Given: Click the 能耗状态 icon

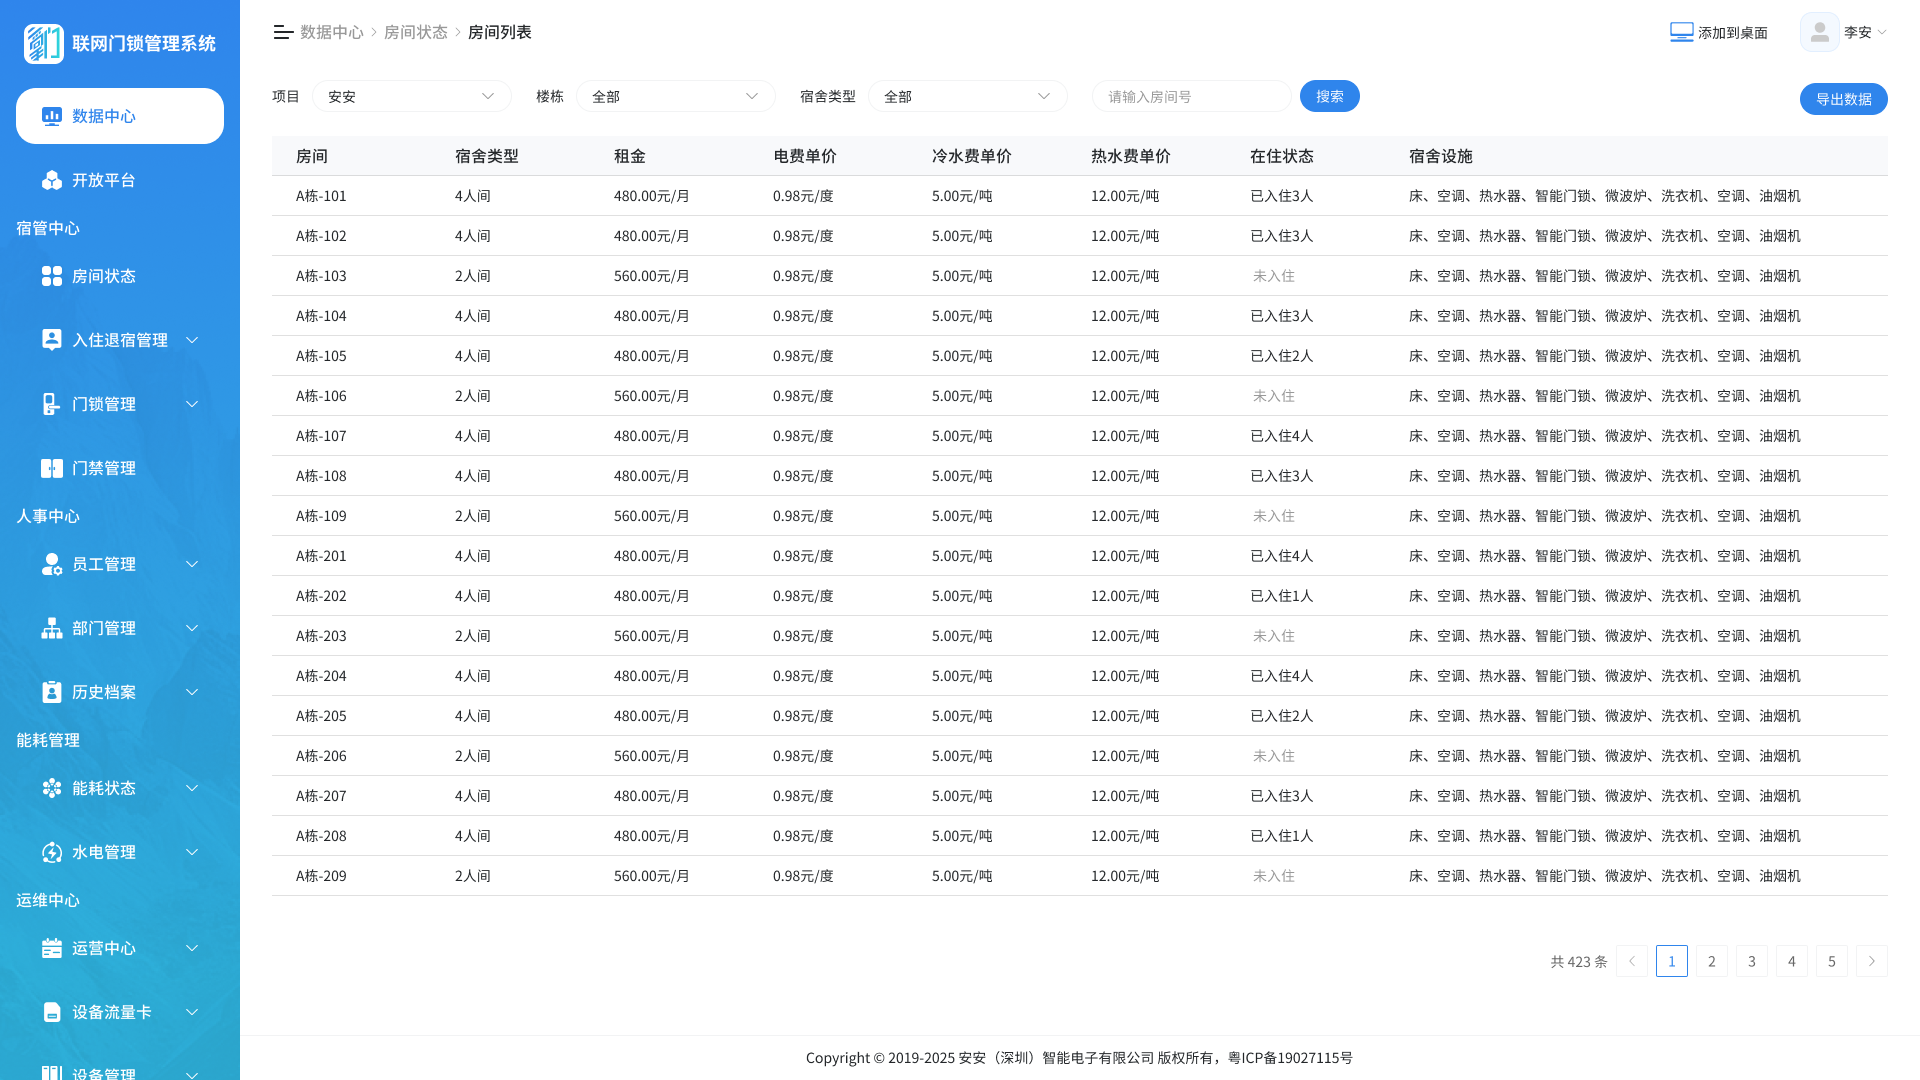Looking at the screenshot, I should 52,788.
